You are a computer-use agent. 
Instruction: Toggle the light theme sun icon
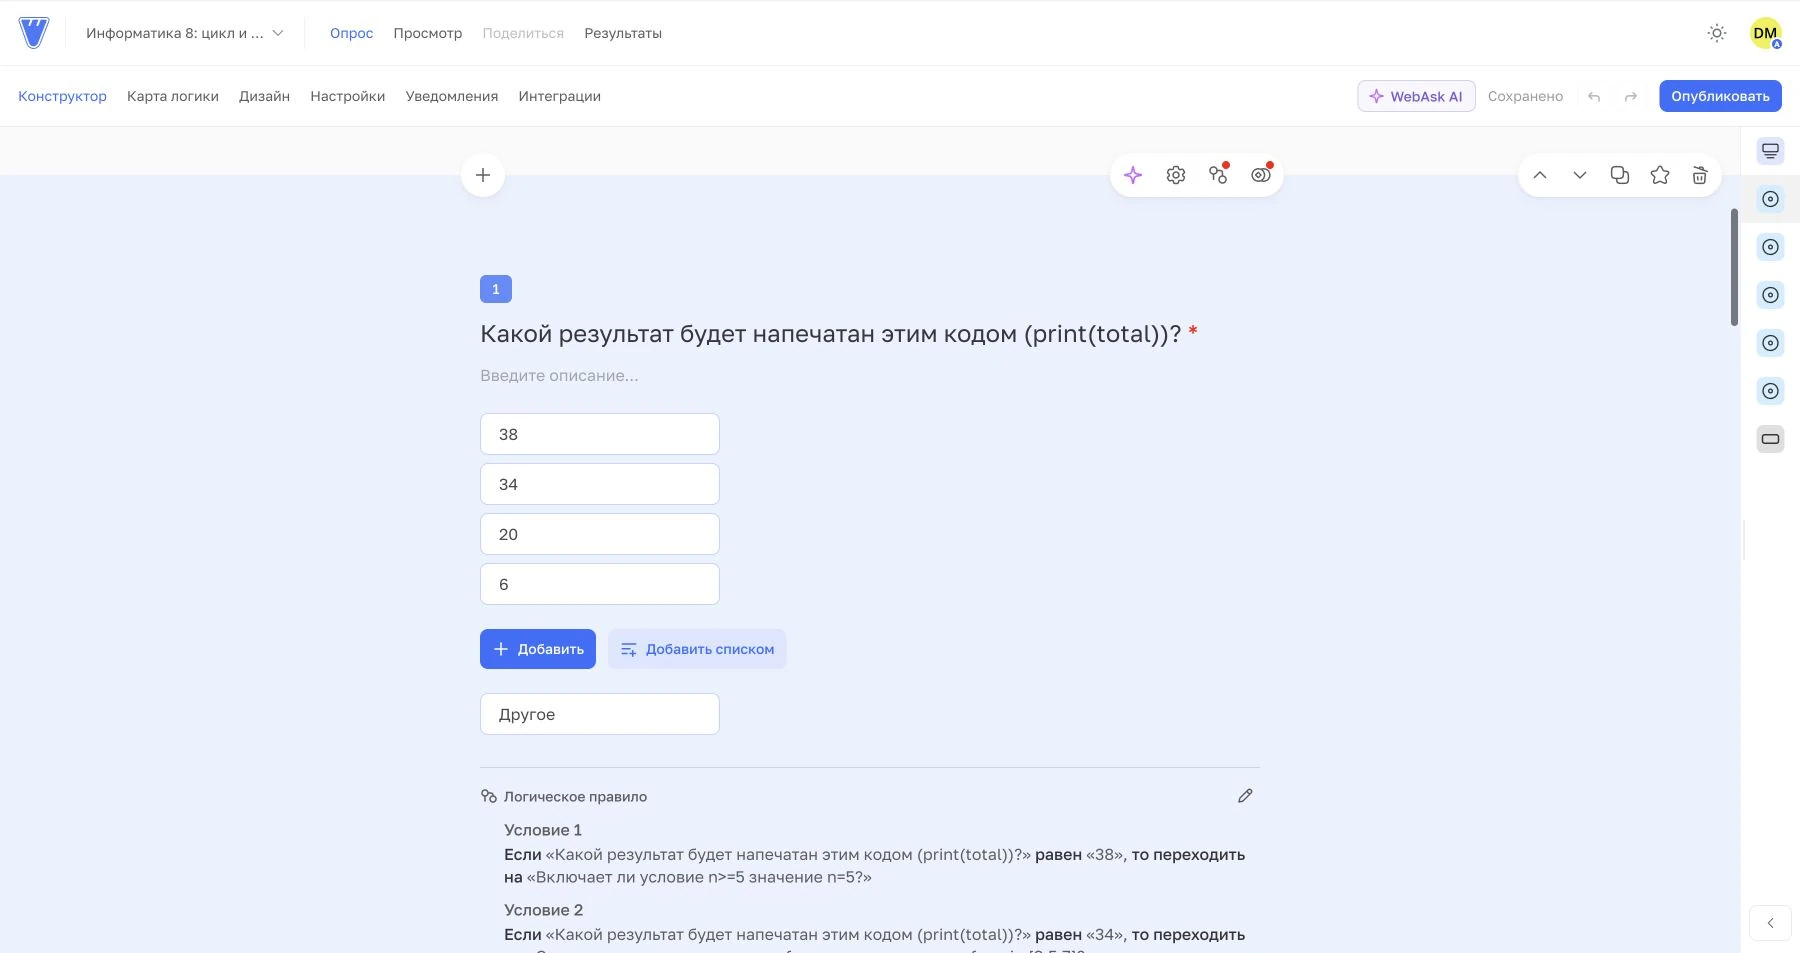coord(1717,33)
